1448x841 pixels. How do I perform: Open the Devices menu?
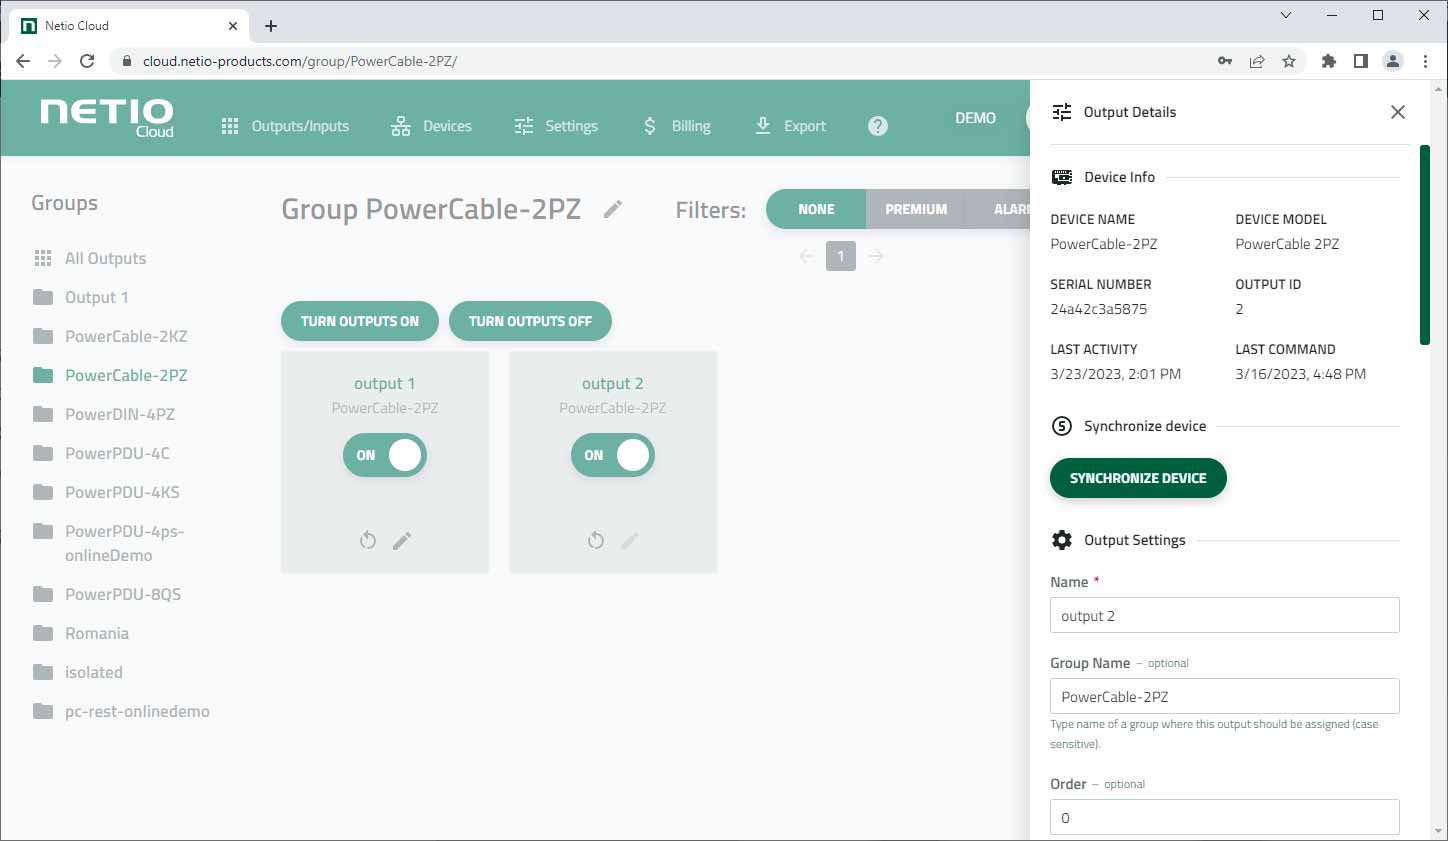[x=431, y=126]
